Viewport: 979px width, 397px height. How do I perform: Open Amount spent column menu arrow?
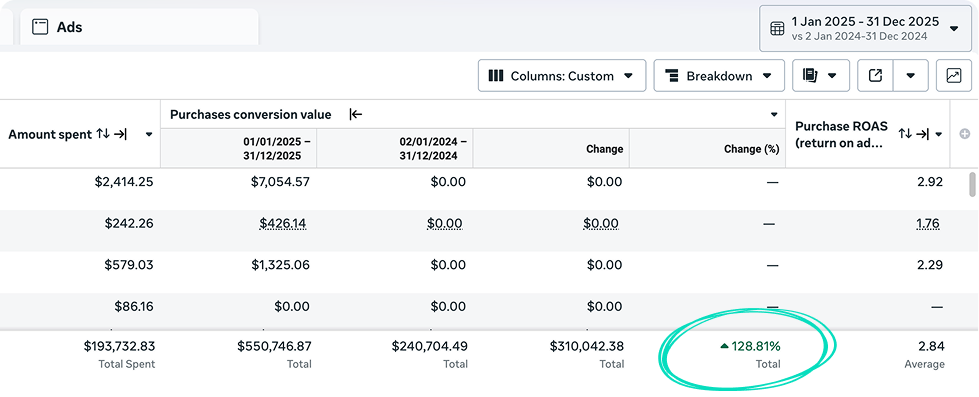click(149, 134)
